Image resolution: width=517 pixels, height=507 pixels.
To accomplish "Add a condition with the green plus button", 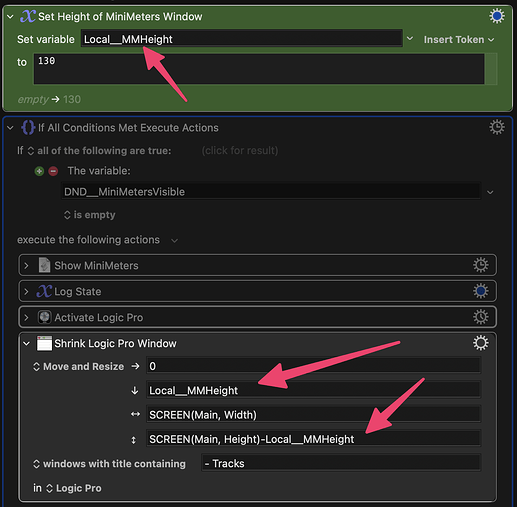I will point(39,171).
